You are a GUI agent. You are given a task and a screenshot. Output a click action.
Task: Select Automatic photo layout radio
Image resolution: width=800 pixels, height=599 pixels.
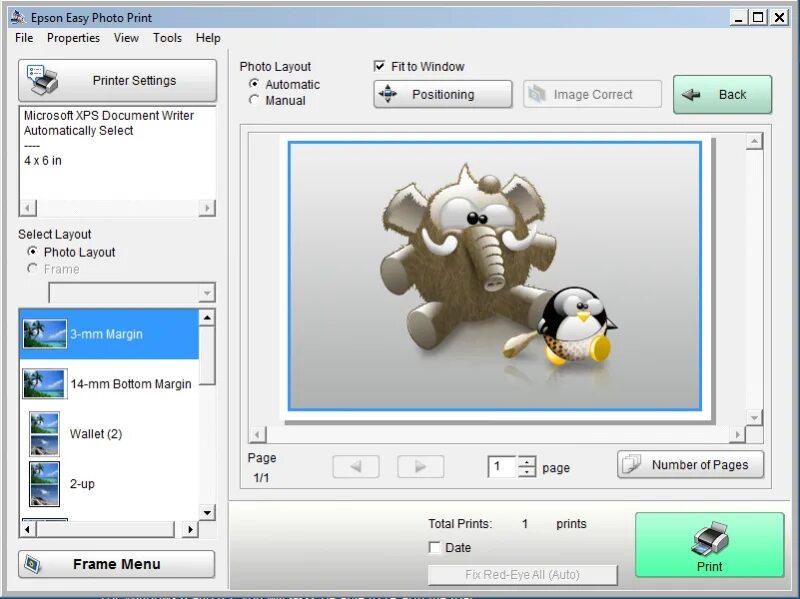pyautogui.click(x=254, y=83)
